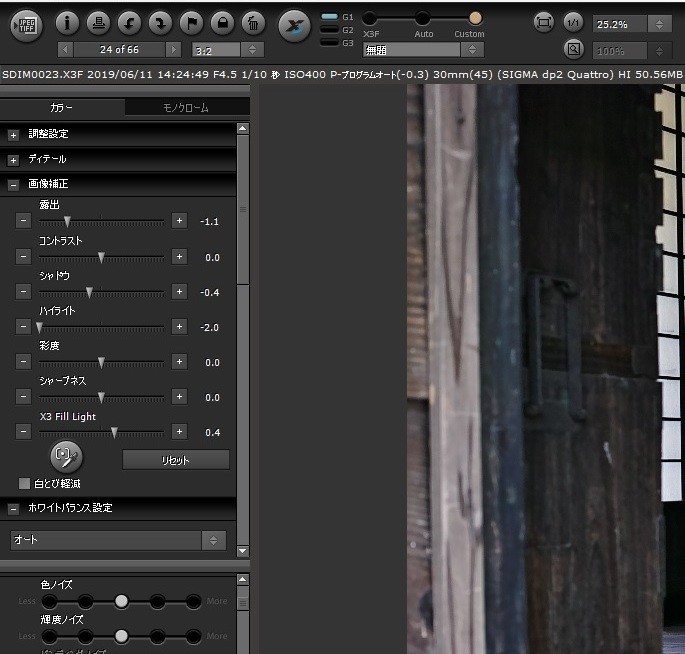The height and width of the screenshot is (654, 685).
Task: Increase ハイライト with plus button
Action: [179, 326]
